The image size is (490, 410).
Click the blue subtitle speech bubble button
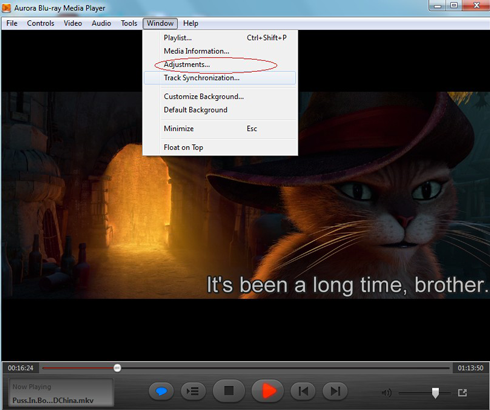coord(161,391)
